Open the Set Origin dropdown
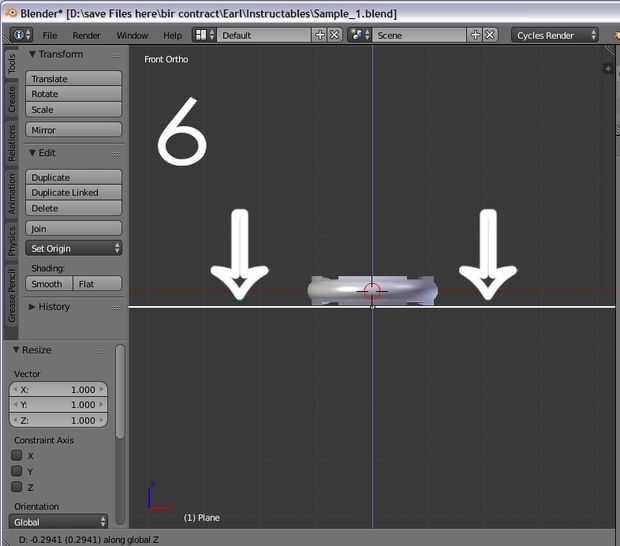This screenshot has height=546, width=620. [74, 248]
